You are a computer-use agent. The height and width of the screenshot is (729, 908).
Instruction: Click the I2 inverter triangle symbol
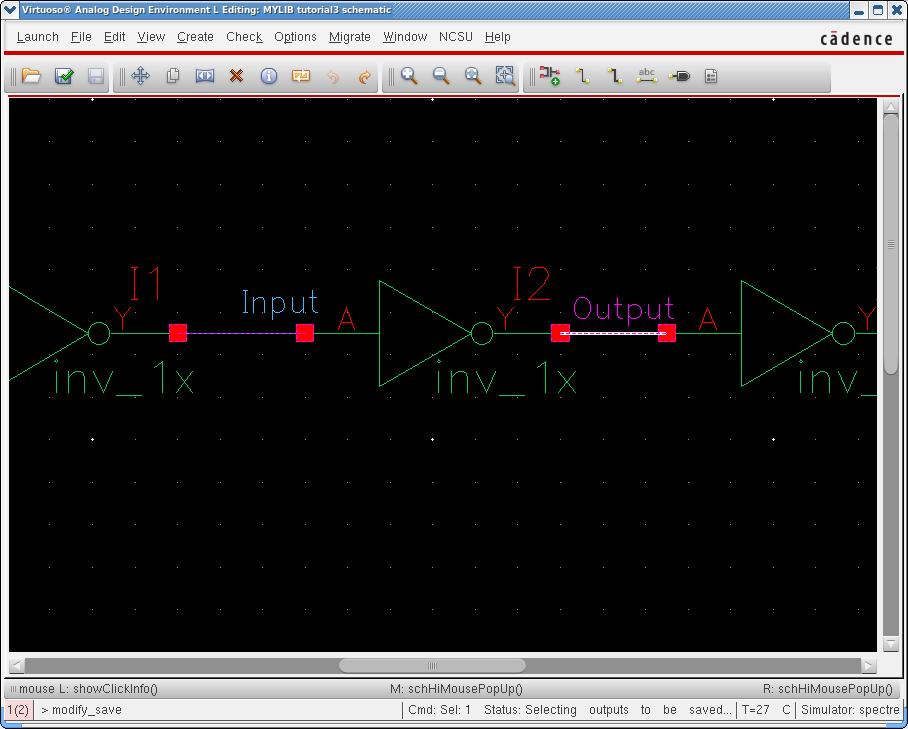(x=424, y=334)
